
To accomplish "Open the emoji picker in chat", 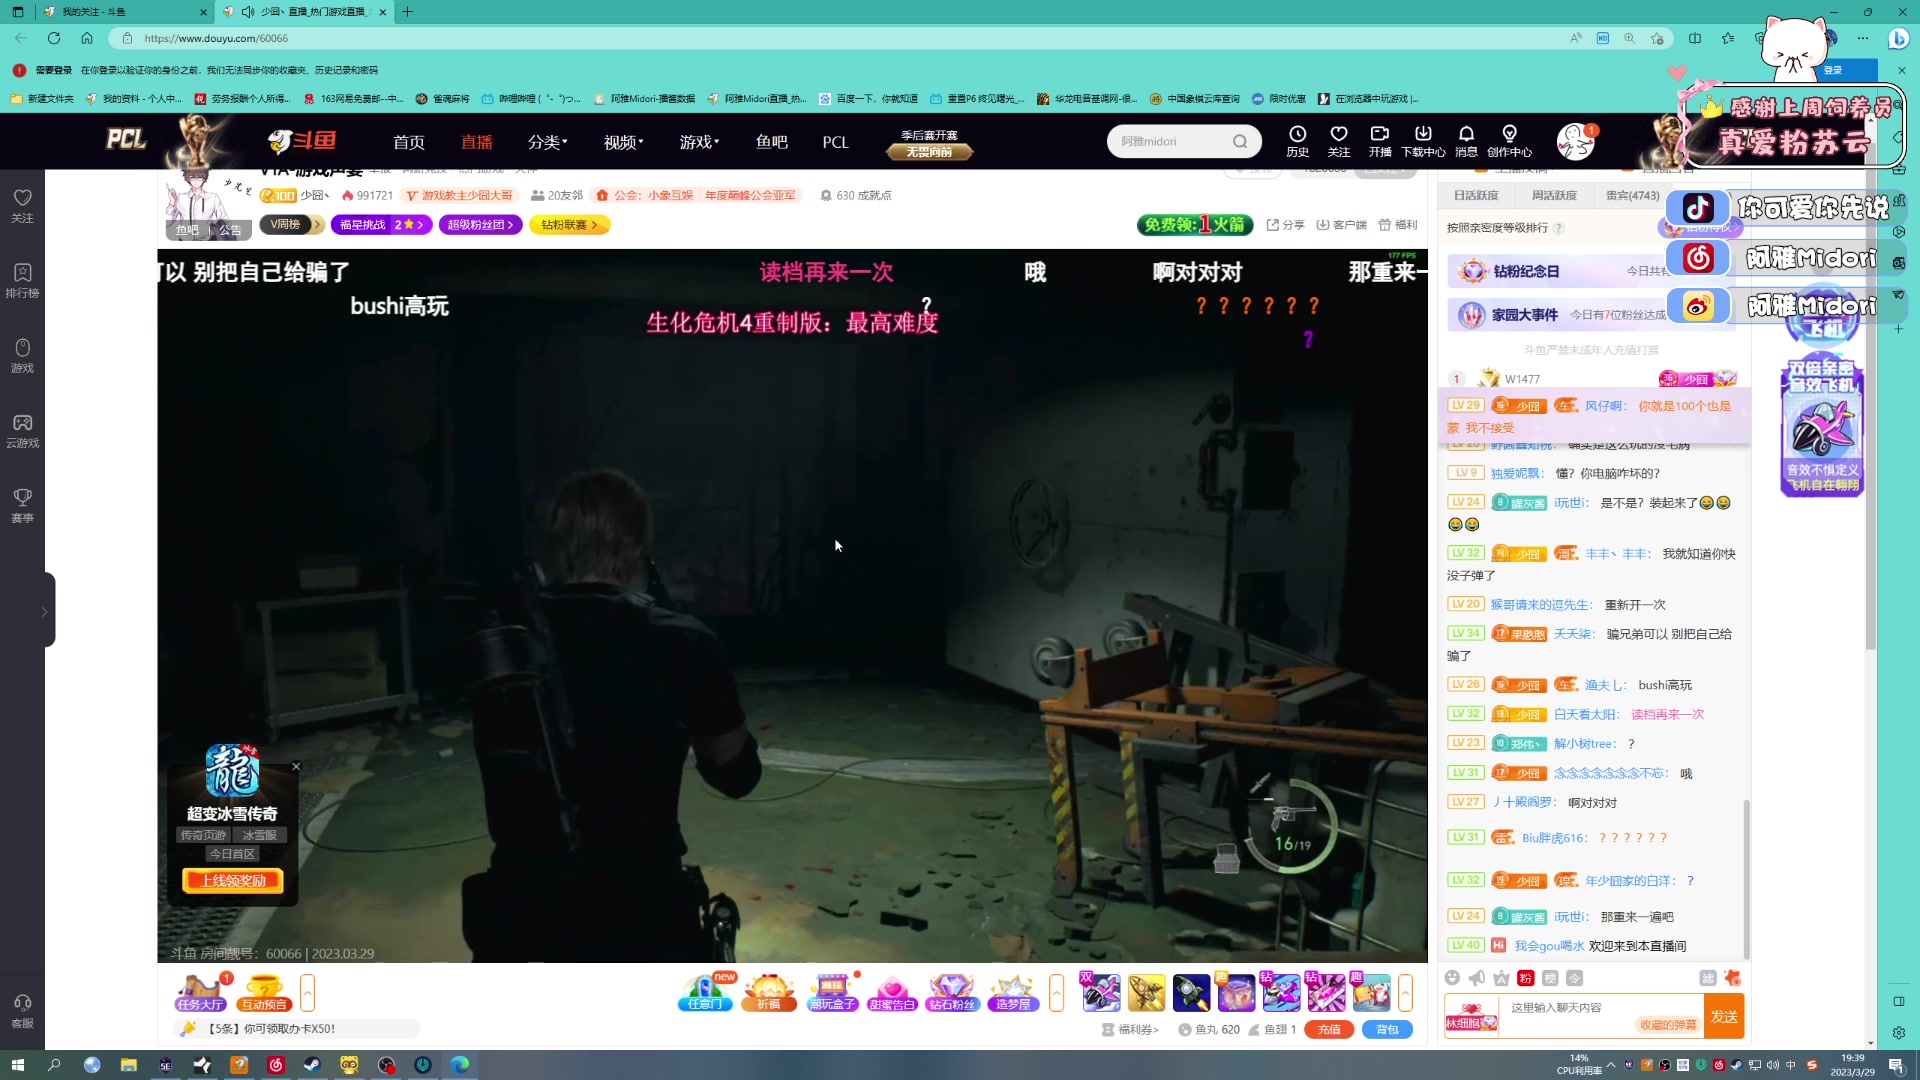I will pyautogui.click(x=1452, y=978).
